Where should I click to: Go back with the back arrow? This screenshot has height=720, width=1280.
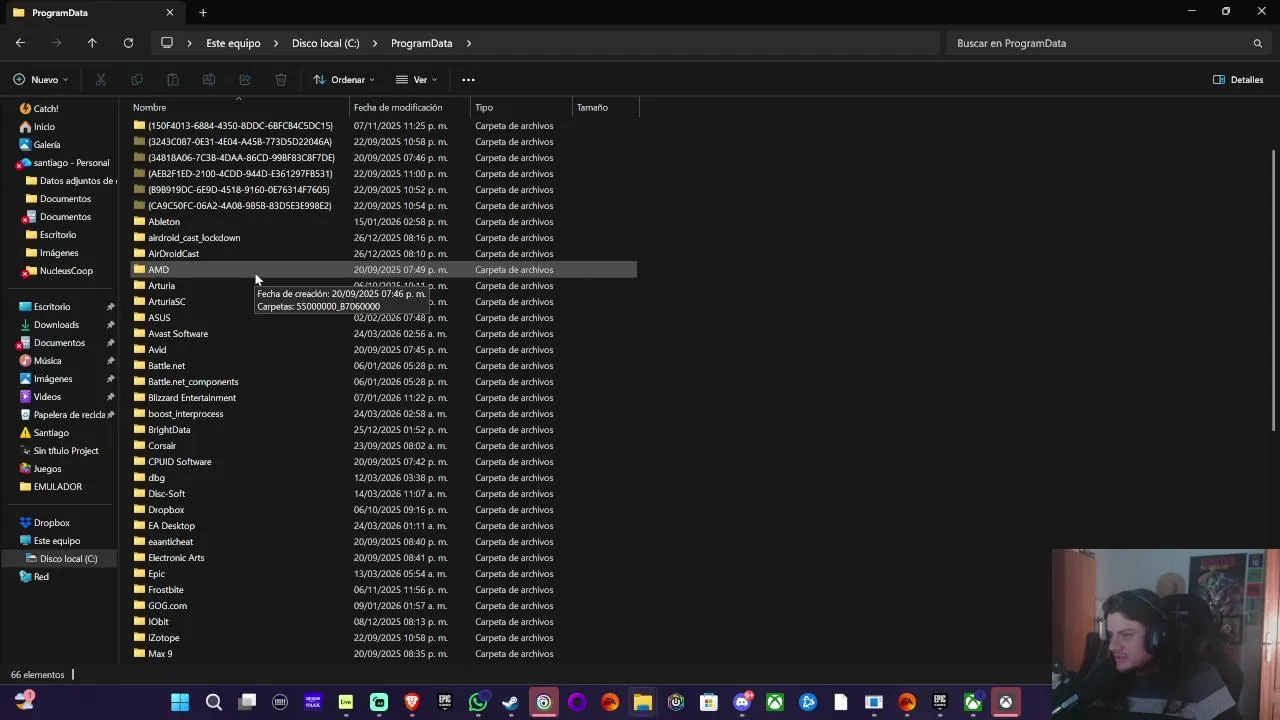point(20,43)
